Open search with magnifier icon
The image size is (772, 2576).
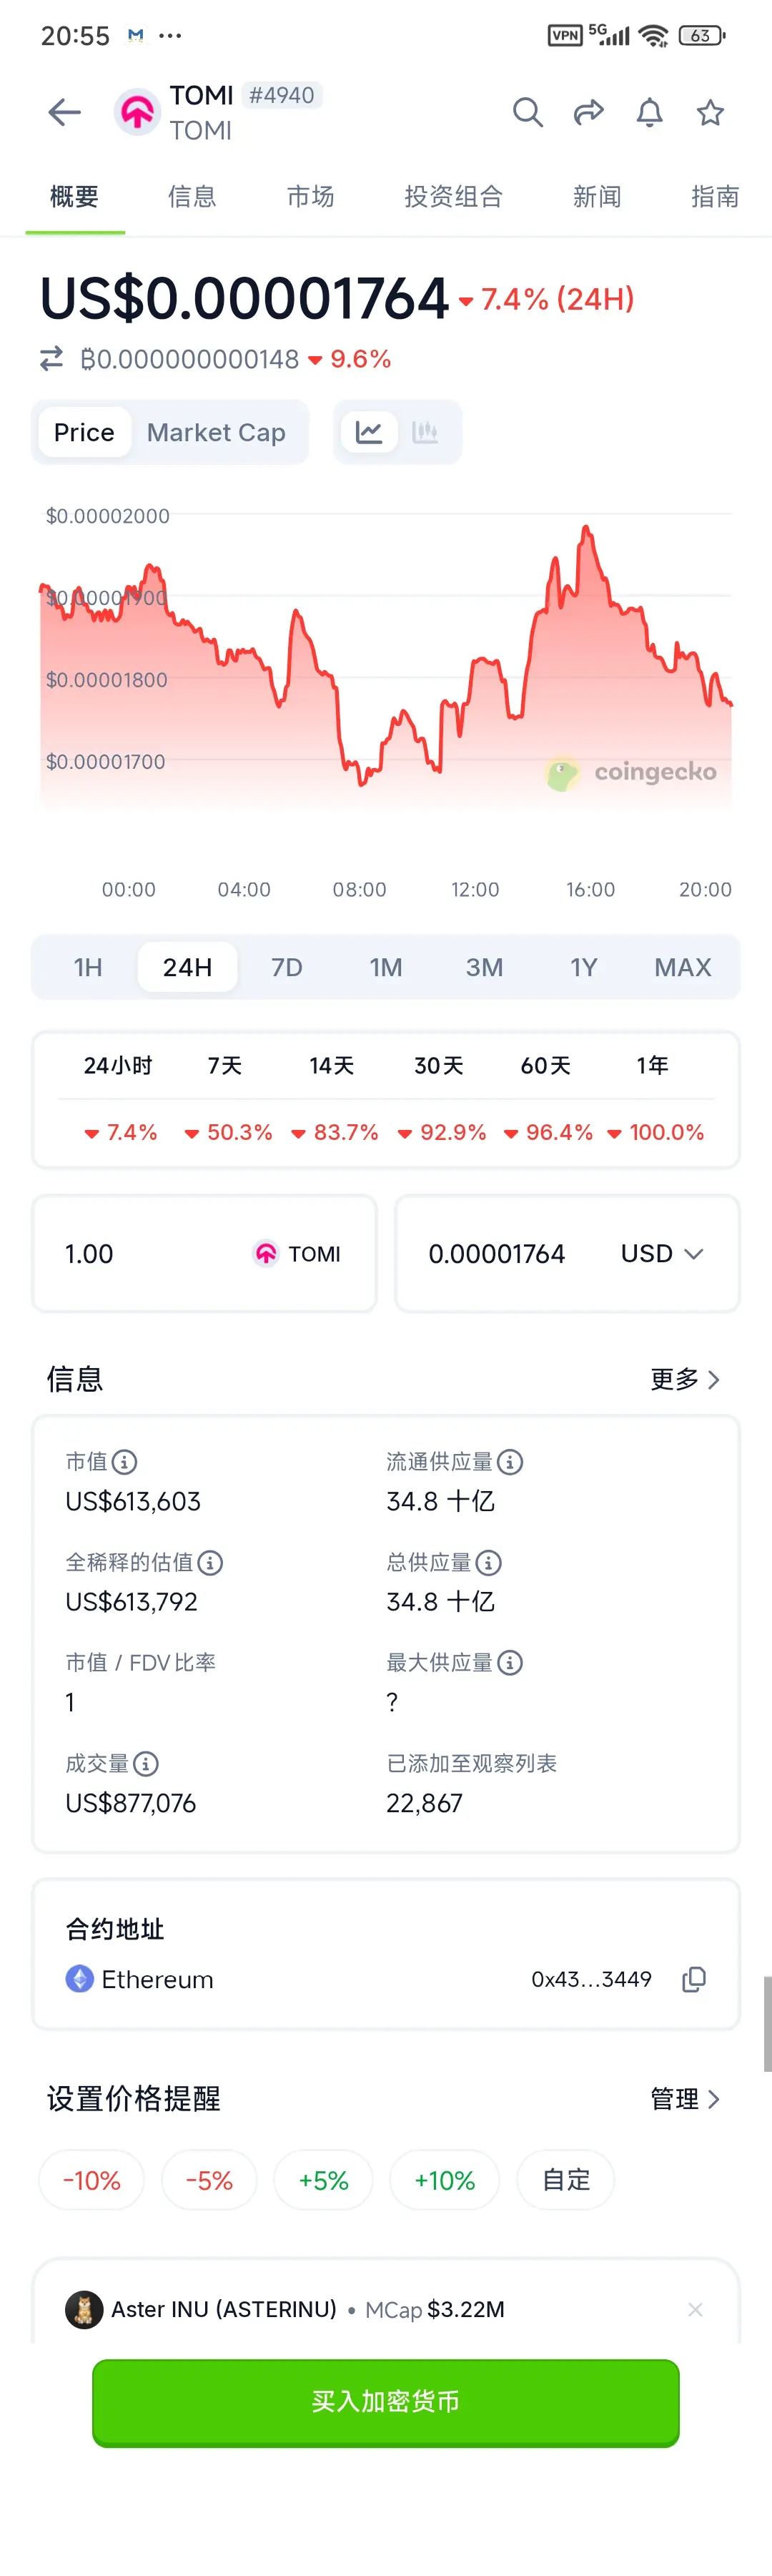[528, 113]
